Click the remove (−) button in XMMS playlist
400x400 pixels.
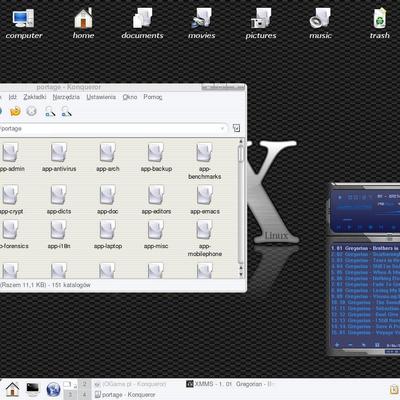[x=350, y=345]
